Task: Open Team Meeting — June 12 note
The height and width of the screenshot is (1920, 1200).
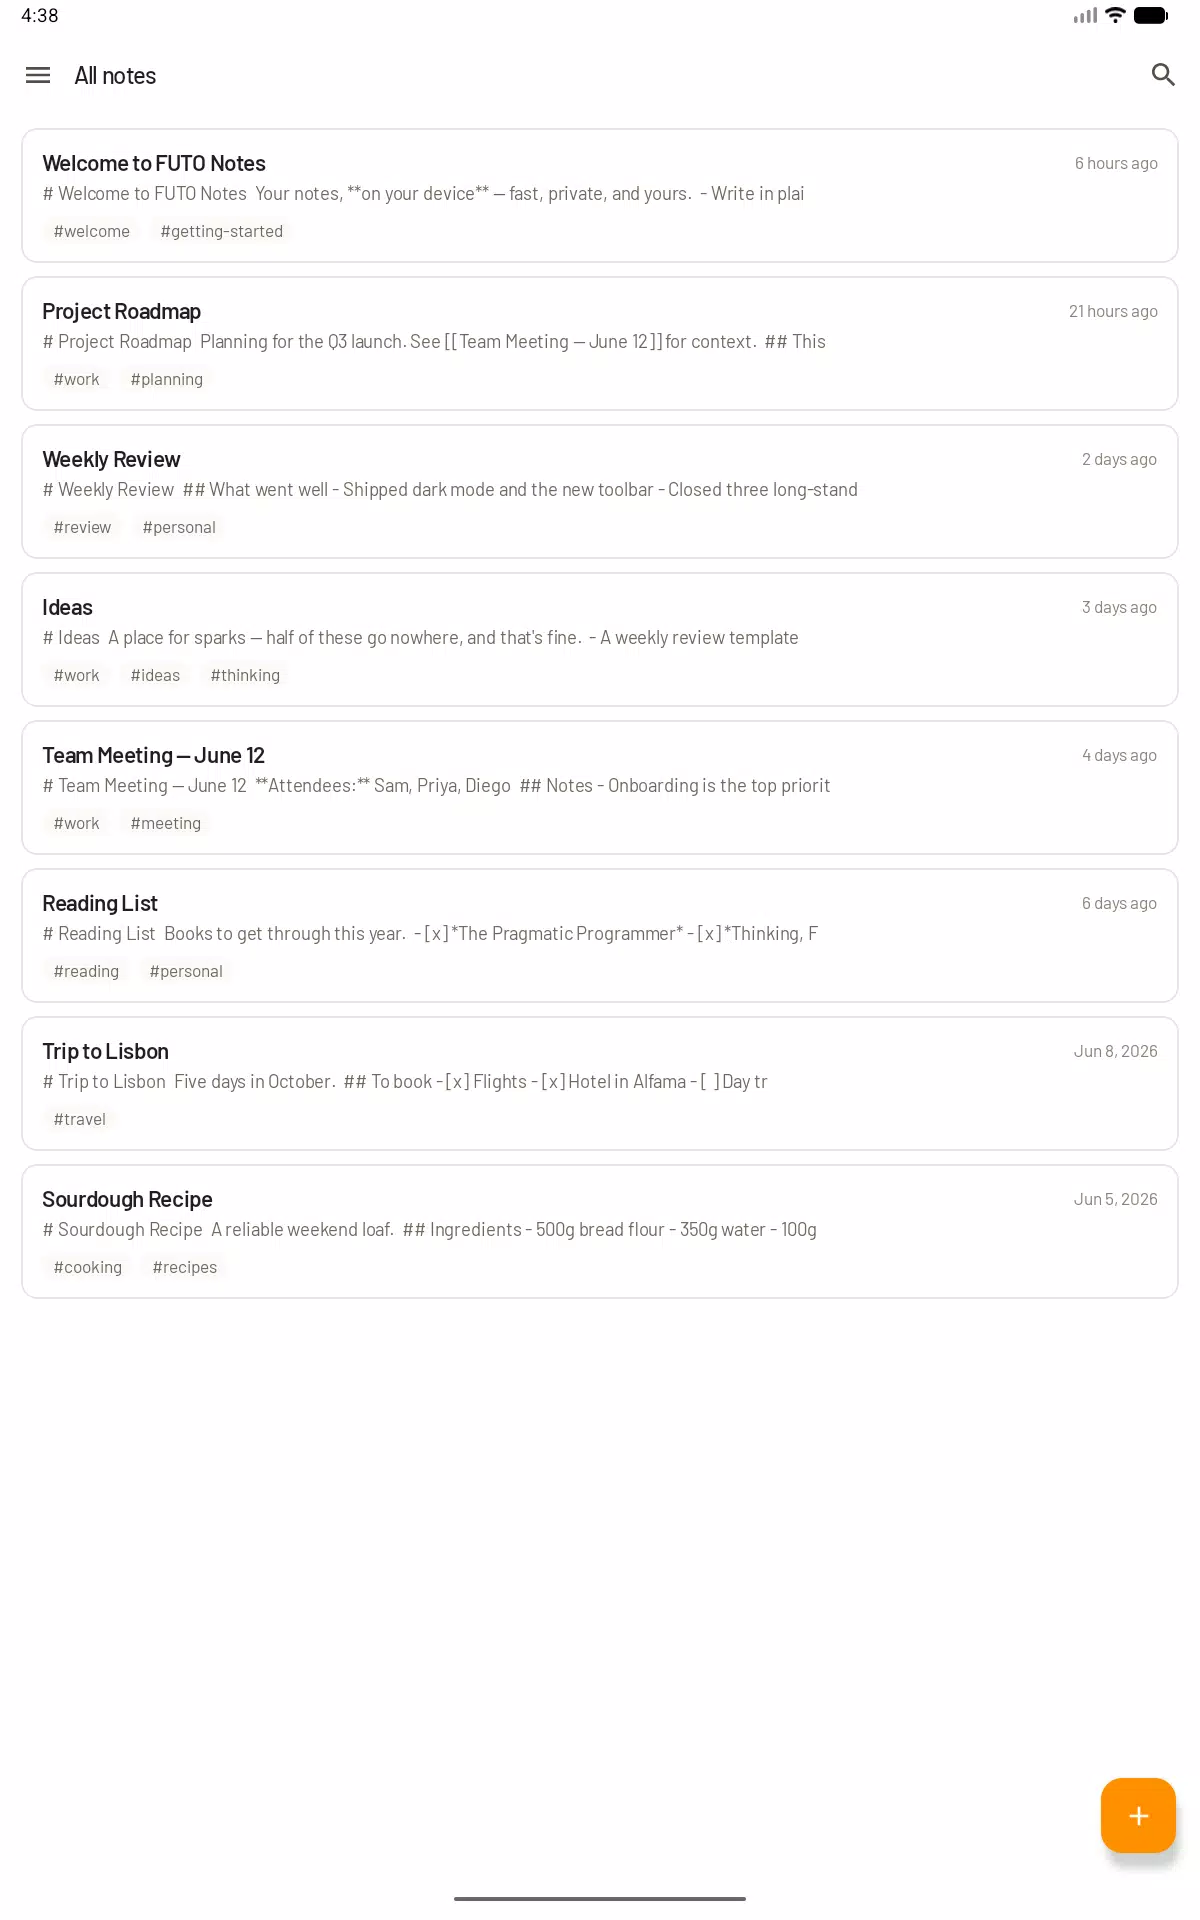Action: [x=600, y=787]
